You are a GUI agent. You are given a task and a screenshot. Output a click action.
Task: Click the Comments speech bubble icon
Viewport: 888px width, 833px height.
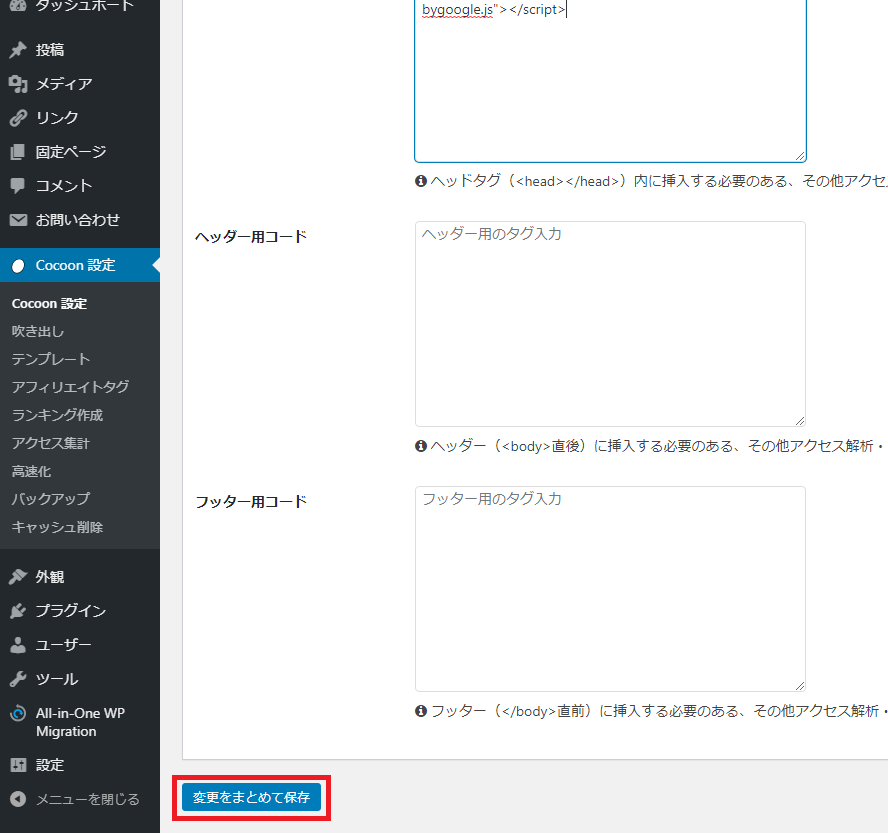tap(18, 186)
